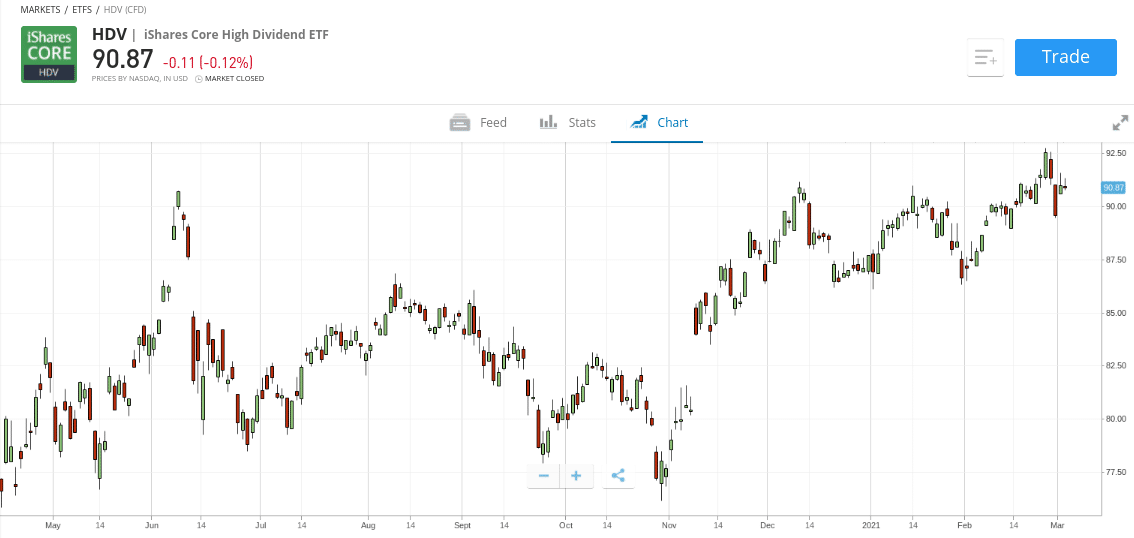Click the MARKET CLOSED status text
Viewport: 1134px width, 538px height.
[x=234, y=78]
